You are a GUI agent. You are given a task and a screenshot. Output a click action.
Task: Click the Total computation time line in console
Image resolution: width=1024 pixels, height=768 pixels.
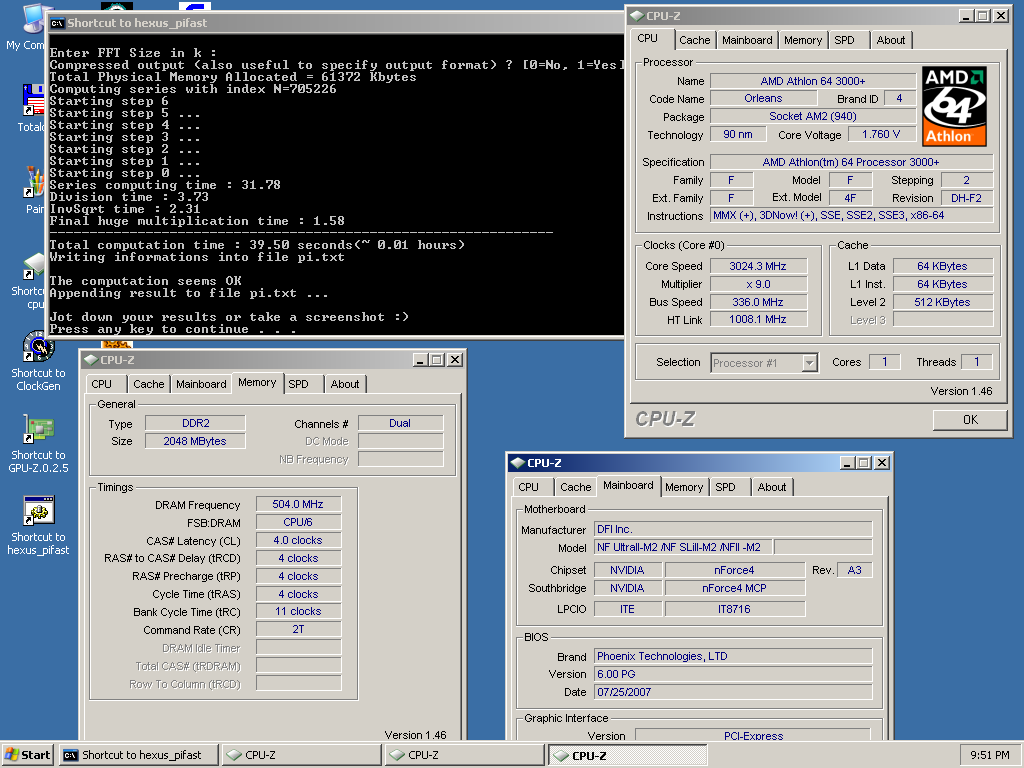tap(257, 245)
